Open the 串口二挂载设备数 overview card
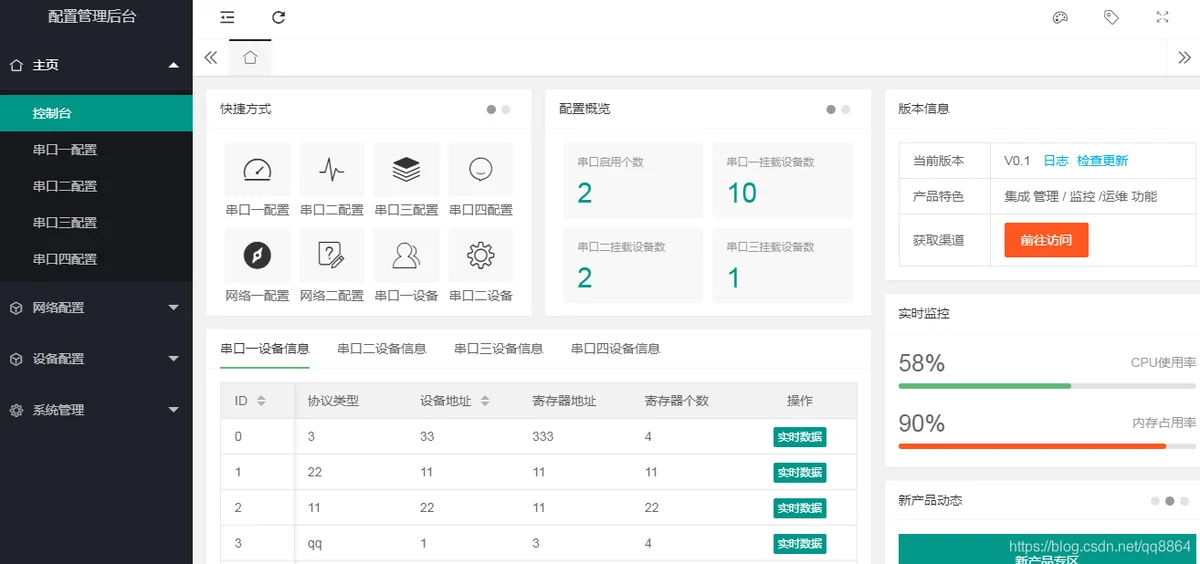This screenshot has width=1200, height=564. click(631, 266)
